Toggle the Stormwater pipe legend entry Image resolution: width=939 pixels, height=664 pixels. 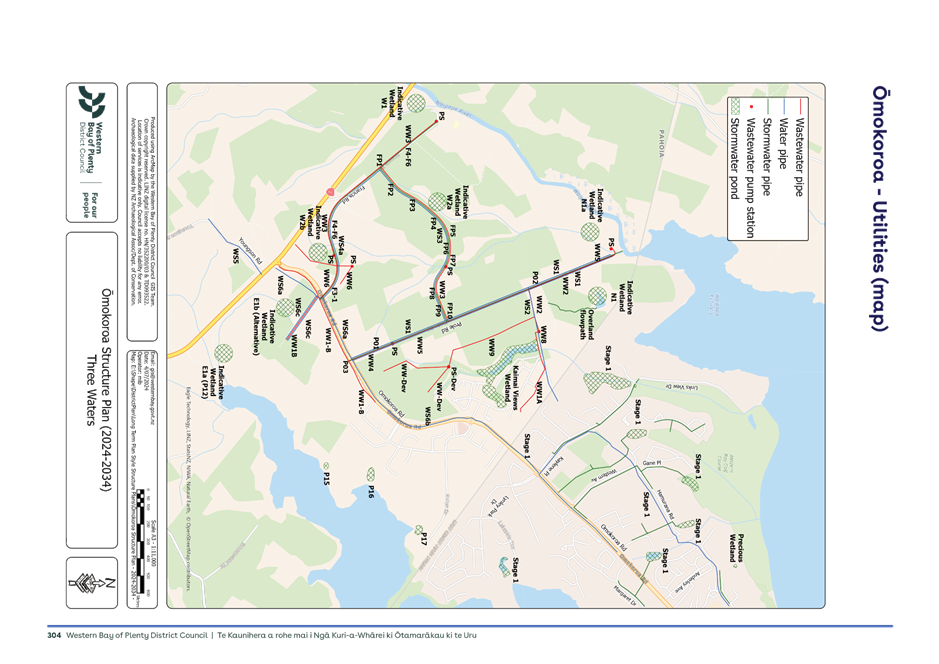(768, 155)
